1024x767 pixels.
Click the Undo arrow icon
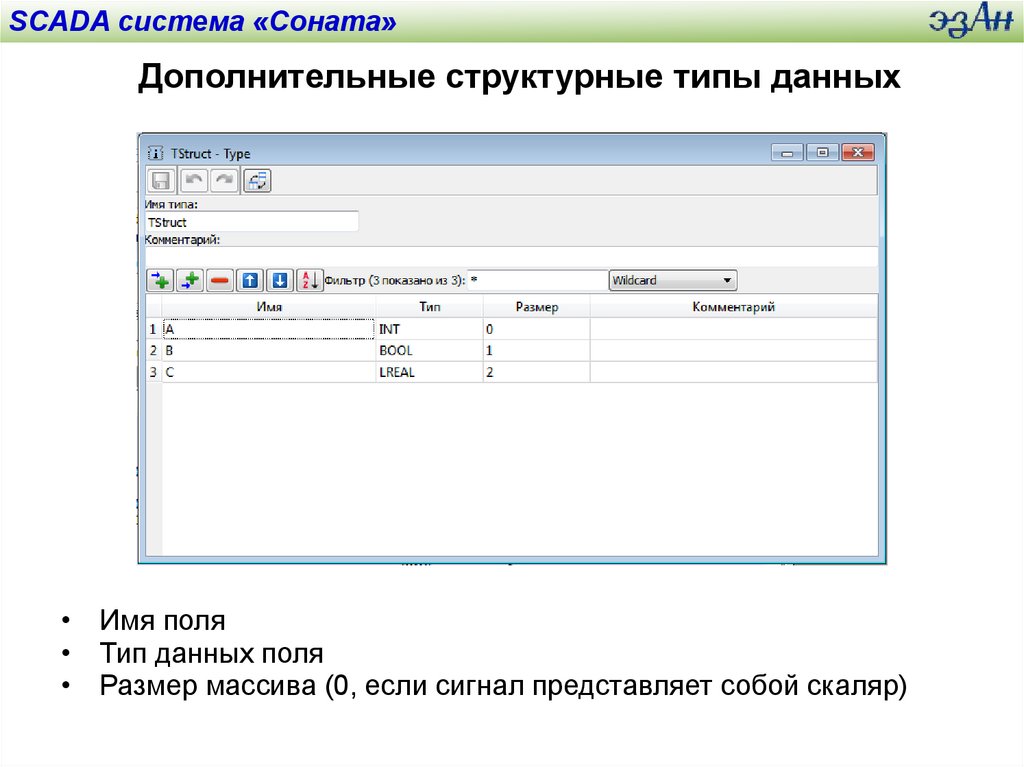point(193,180)
